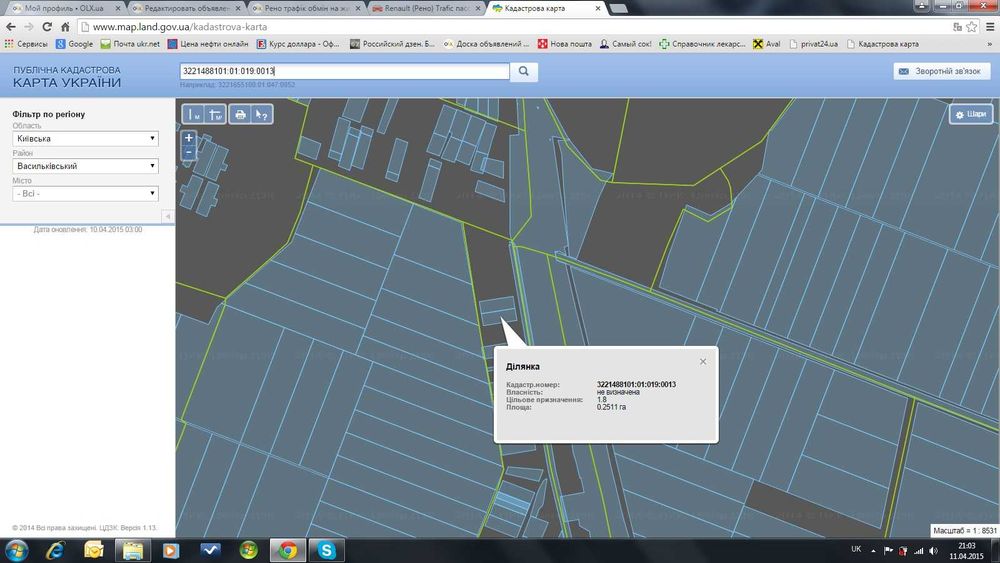This screenshot has width=1000, height=563.
Task: Switch to Рено трафік обмін tab
Action: pos(306,8)
